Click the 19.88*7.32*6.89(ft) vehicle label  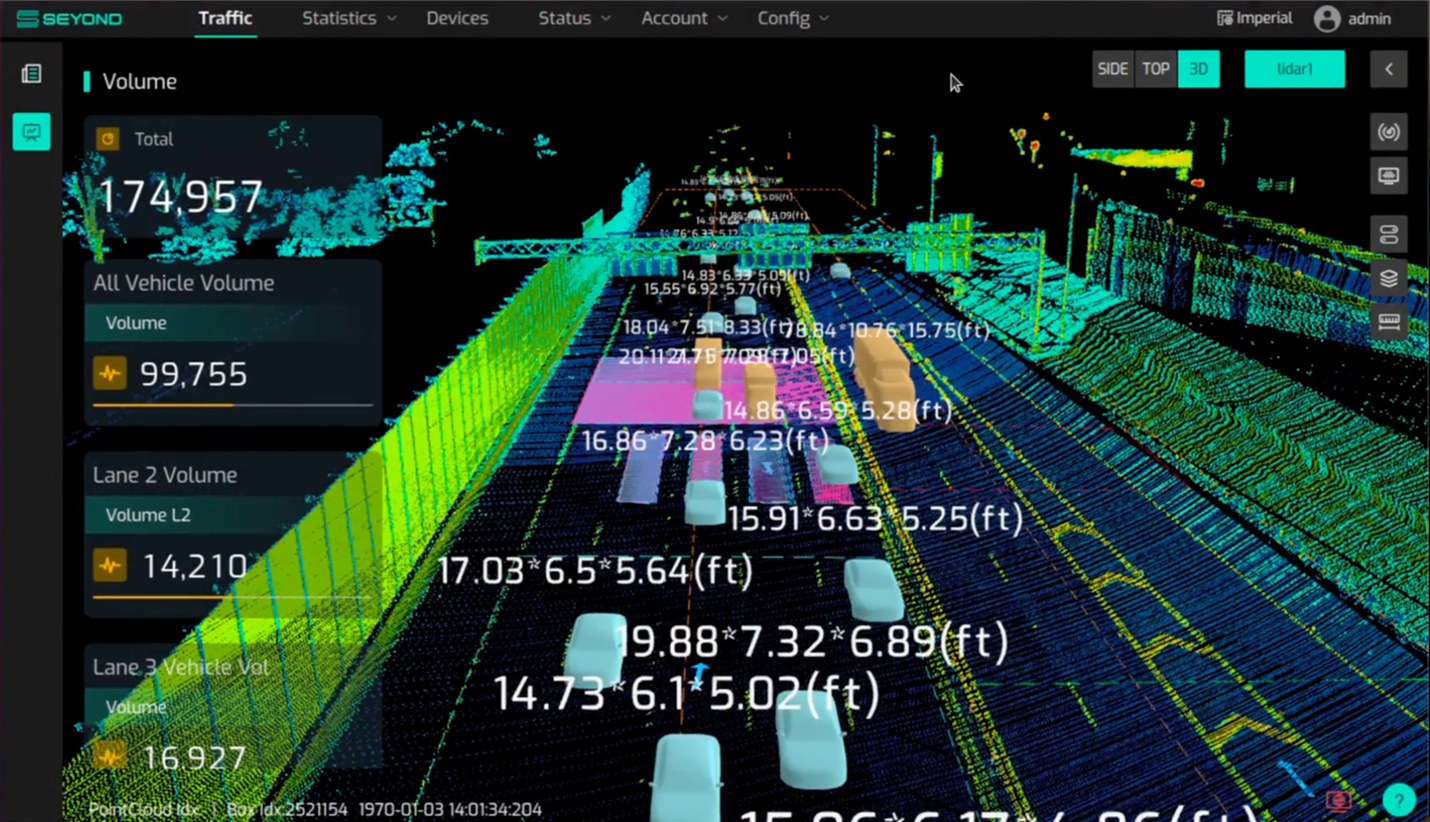(x=811, y=641)
